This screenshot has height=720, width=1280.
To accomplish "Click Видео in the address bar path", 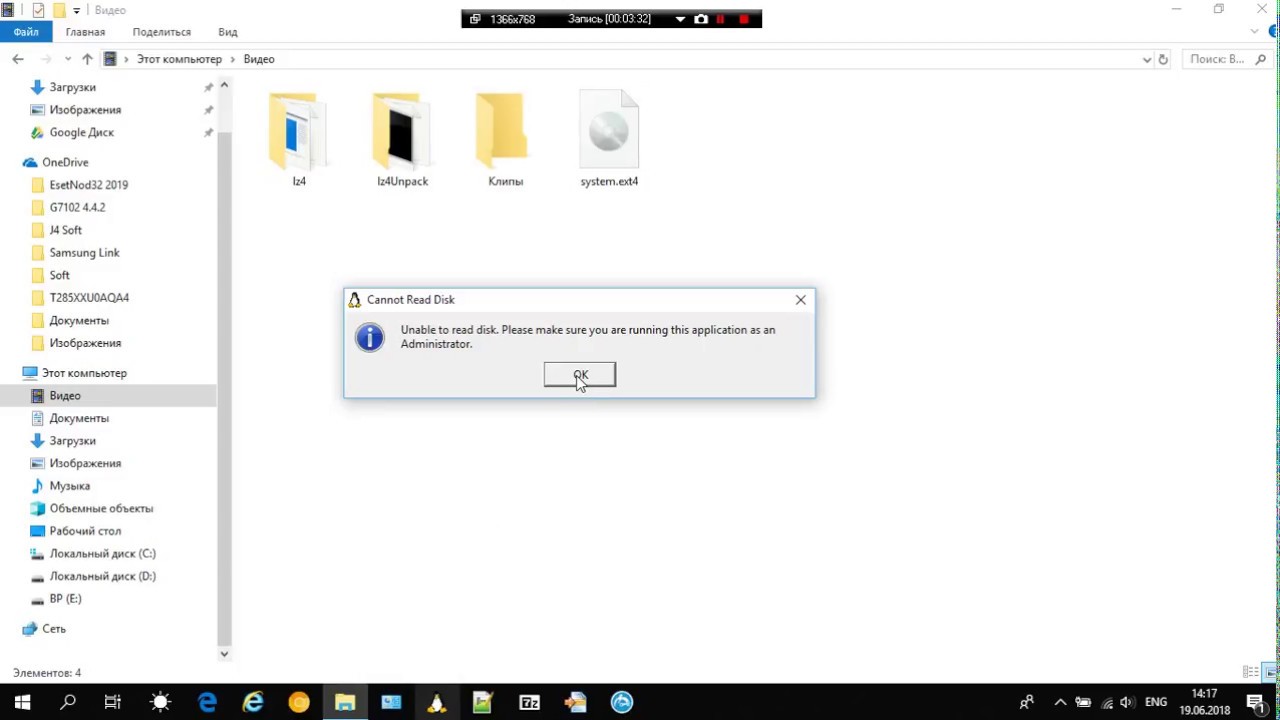I will [x=258, y=59].
